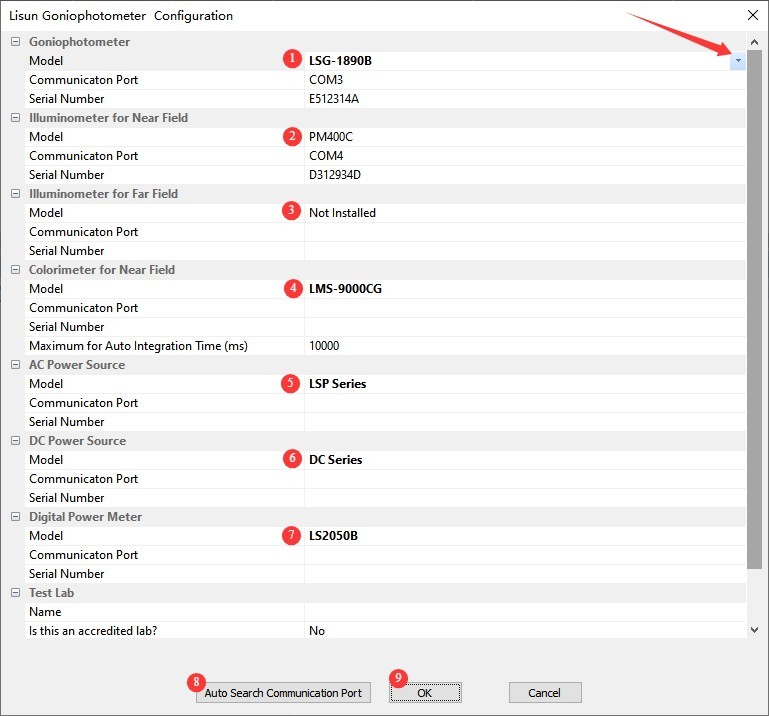
Task: Click AC Power Source Communication Port field
Action: (525, 403)
